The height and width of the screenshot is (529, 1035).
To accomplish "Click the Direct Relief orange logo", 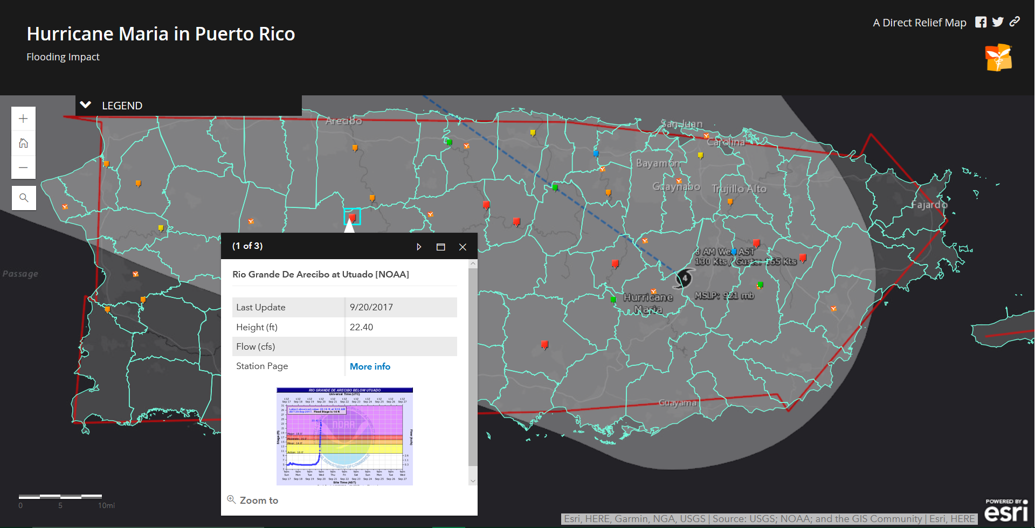I will coord(998,58).
